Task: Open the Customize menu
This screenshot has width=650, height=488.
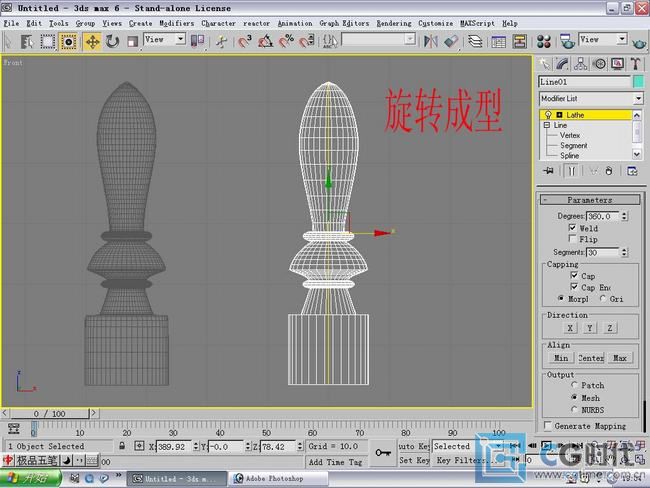Action: pos(435,23)
